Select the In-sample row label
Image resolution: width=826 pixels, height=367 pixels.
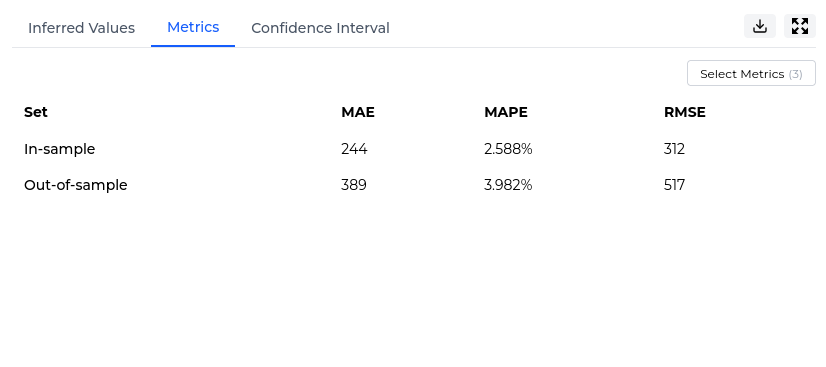[60, 149]
